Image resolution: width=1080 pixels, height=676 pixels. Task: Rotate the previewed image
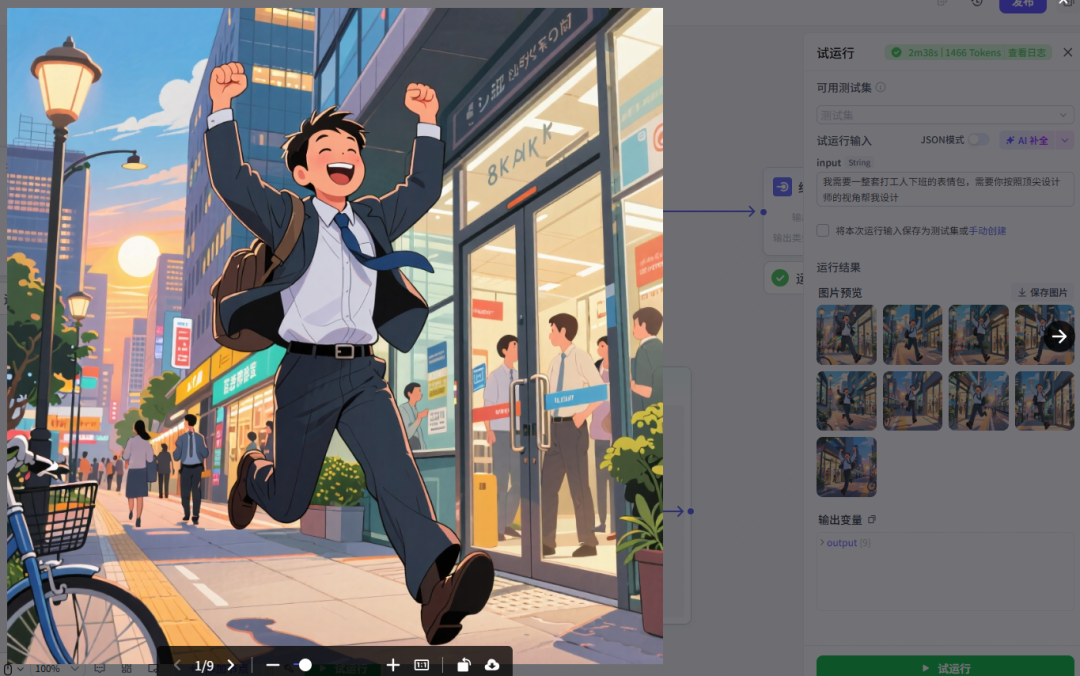tap(464, 665)
